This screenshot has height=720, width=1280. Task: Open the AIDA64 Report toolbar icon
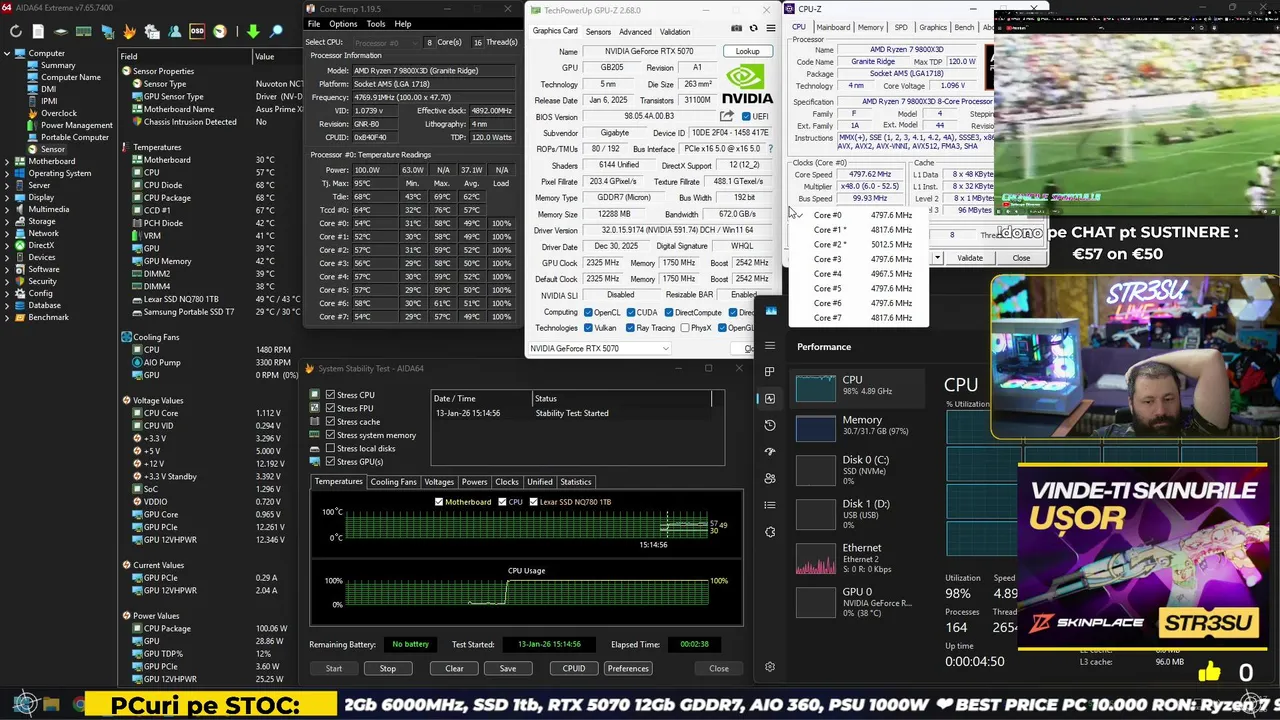38,31
